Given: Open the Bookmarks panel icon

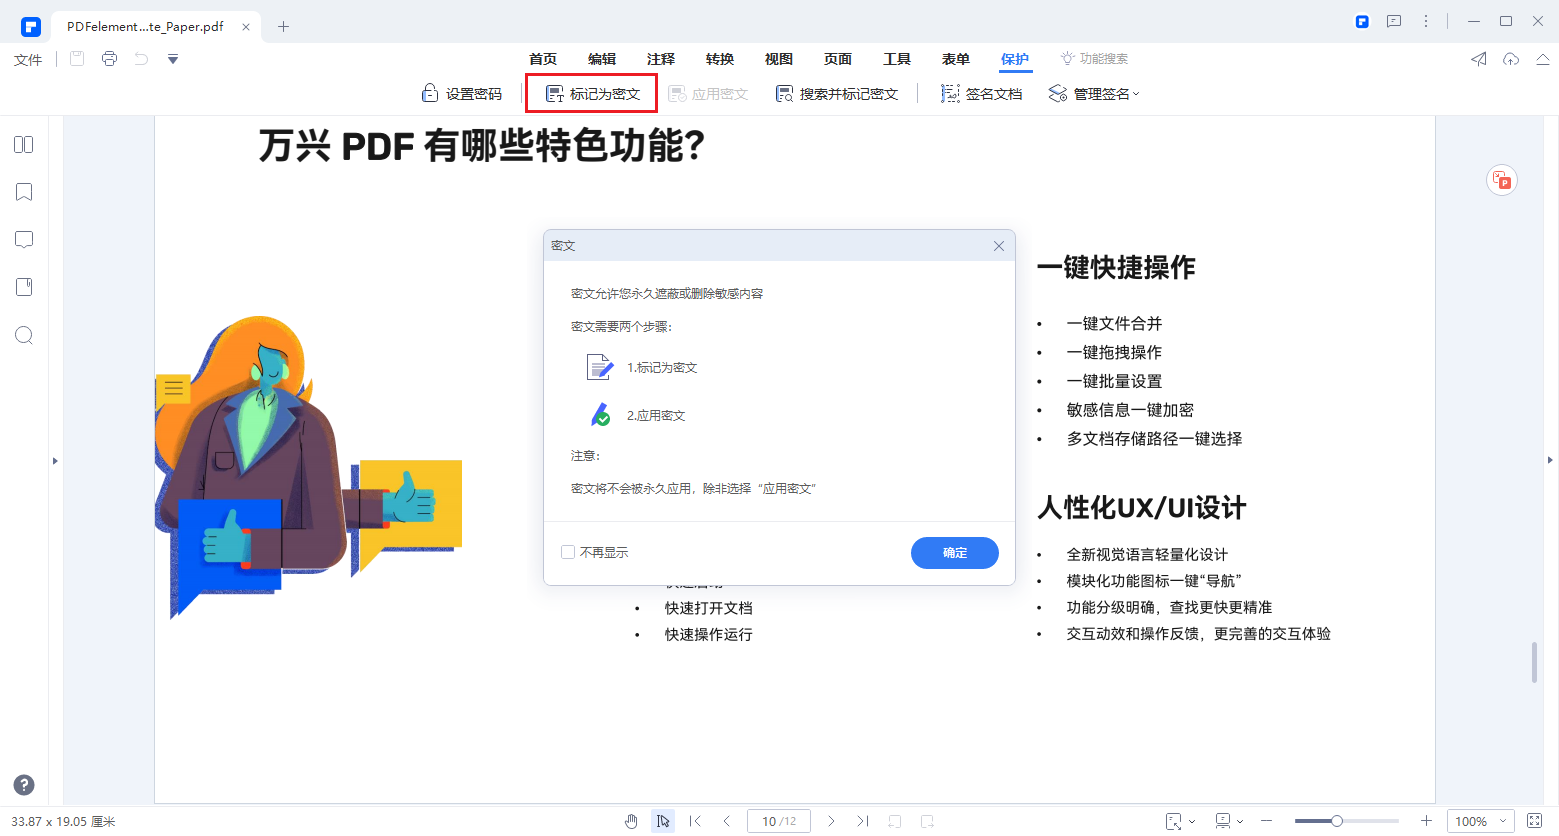Looking at the screenshot, I should [x=24, y=191].
